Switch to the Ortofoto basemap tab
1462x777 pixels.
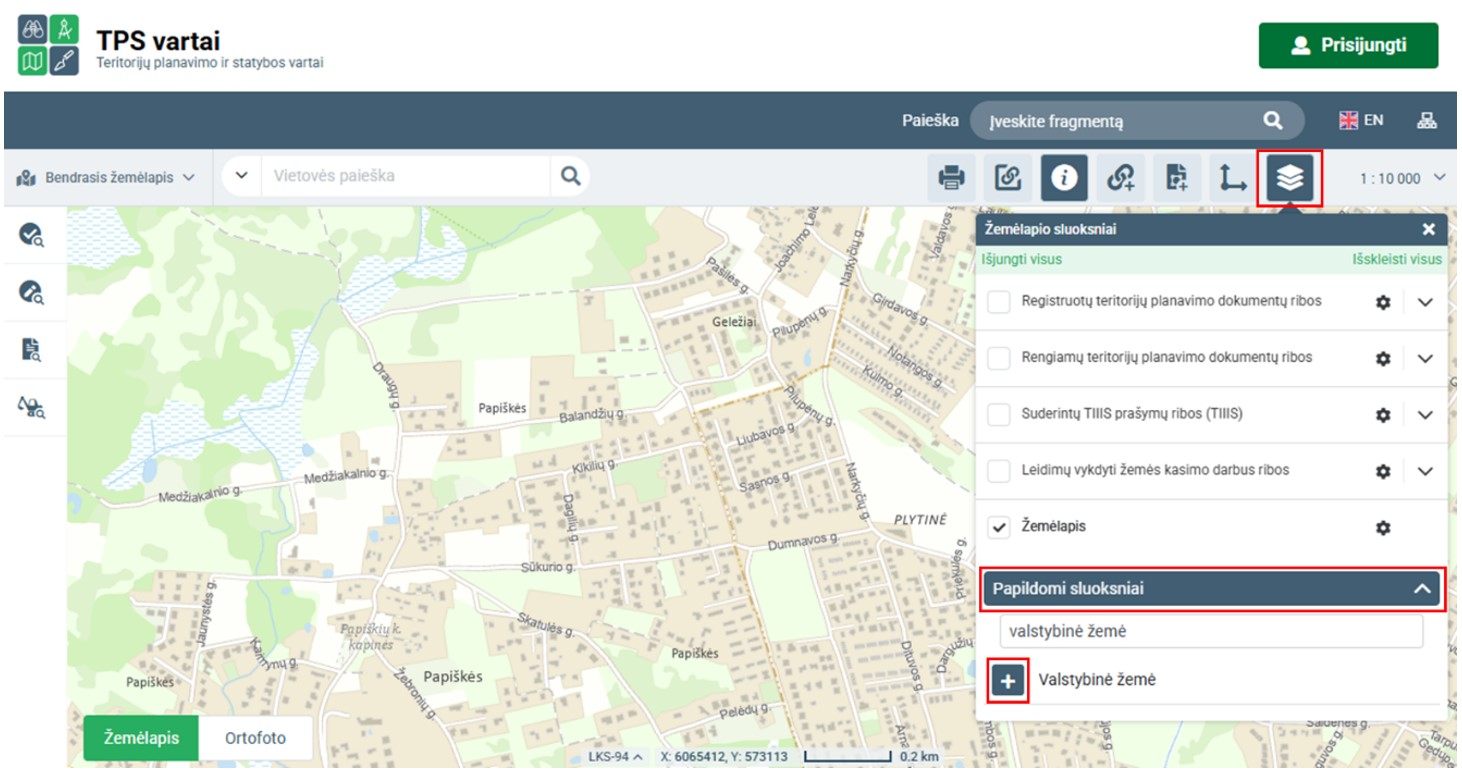[x=255, y=738]
